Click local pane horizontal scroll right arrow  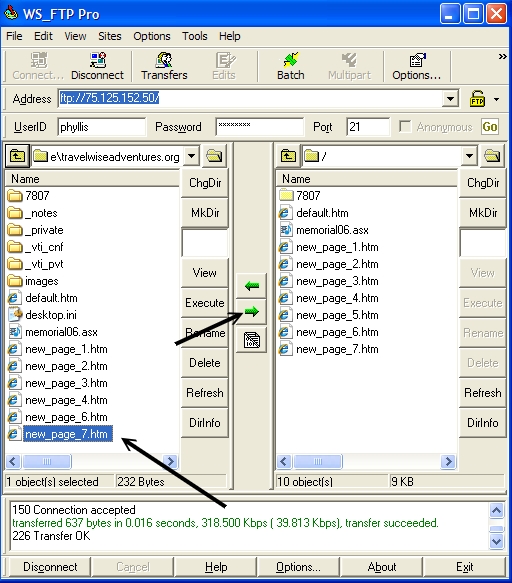171,461
